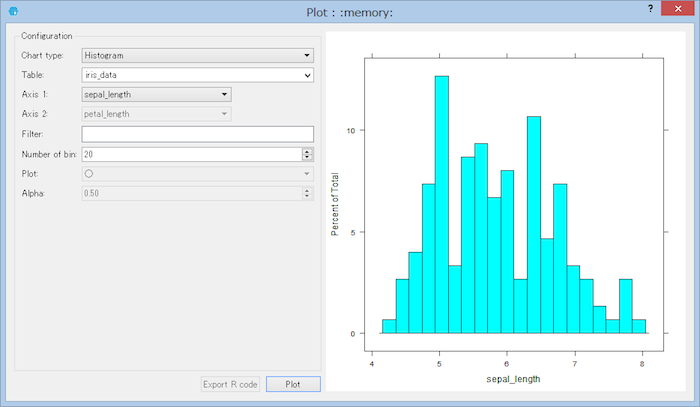700x407 pixels.
Task: Click the app globe icon in title bar
Action: click(13, 11)
